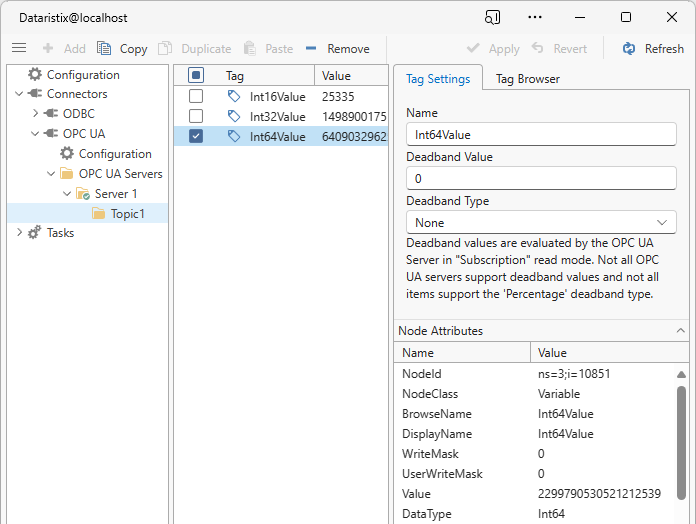Image resolution: width=696 pixels, height=524 pixels.
Task: Click the Remove toolbar icon
Action: click(x=312, y=48)
